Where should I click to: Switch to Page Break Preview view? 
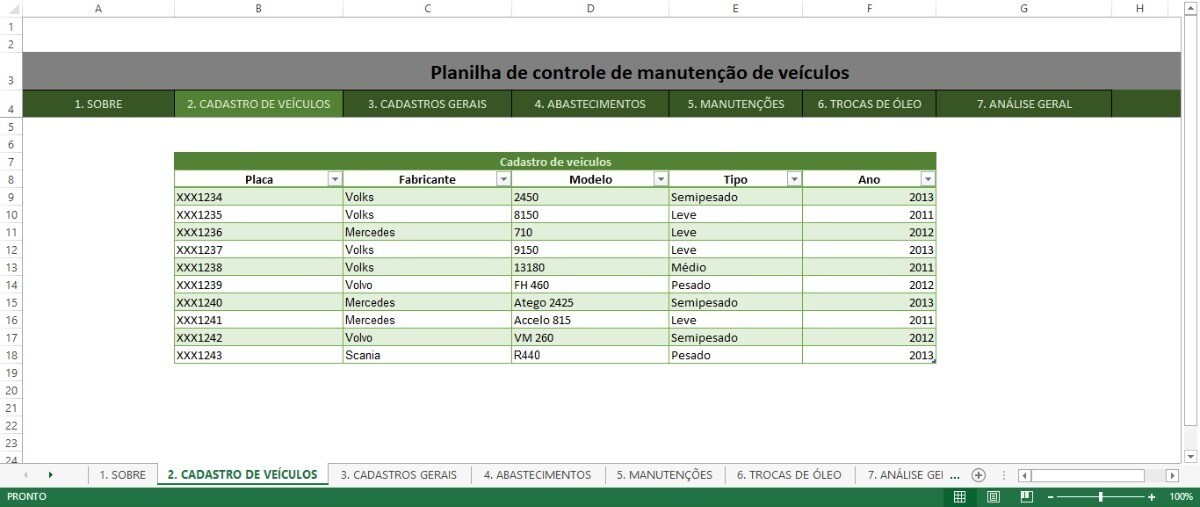[1026, 497]
